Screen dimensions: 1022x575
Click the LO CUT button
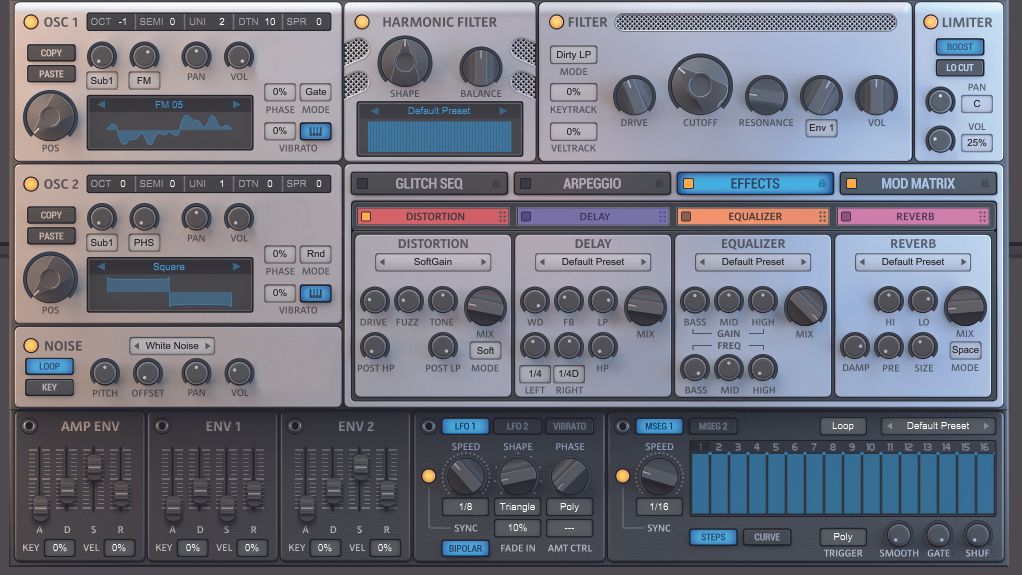coord(959,68)
